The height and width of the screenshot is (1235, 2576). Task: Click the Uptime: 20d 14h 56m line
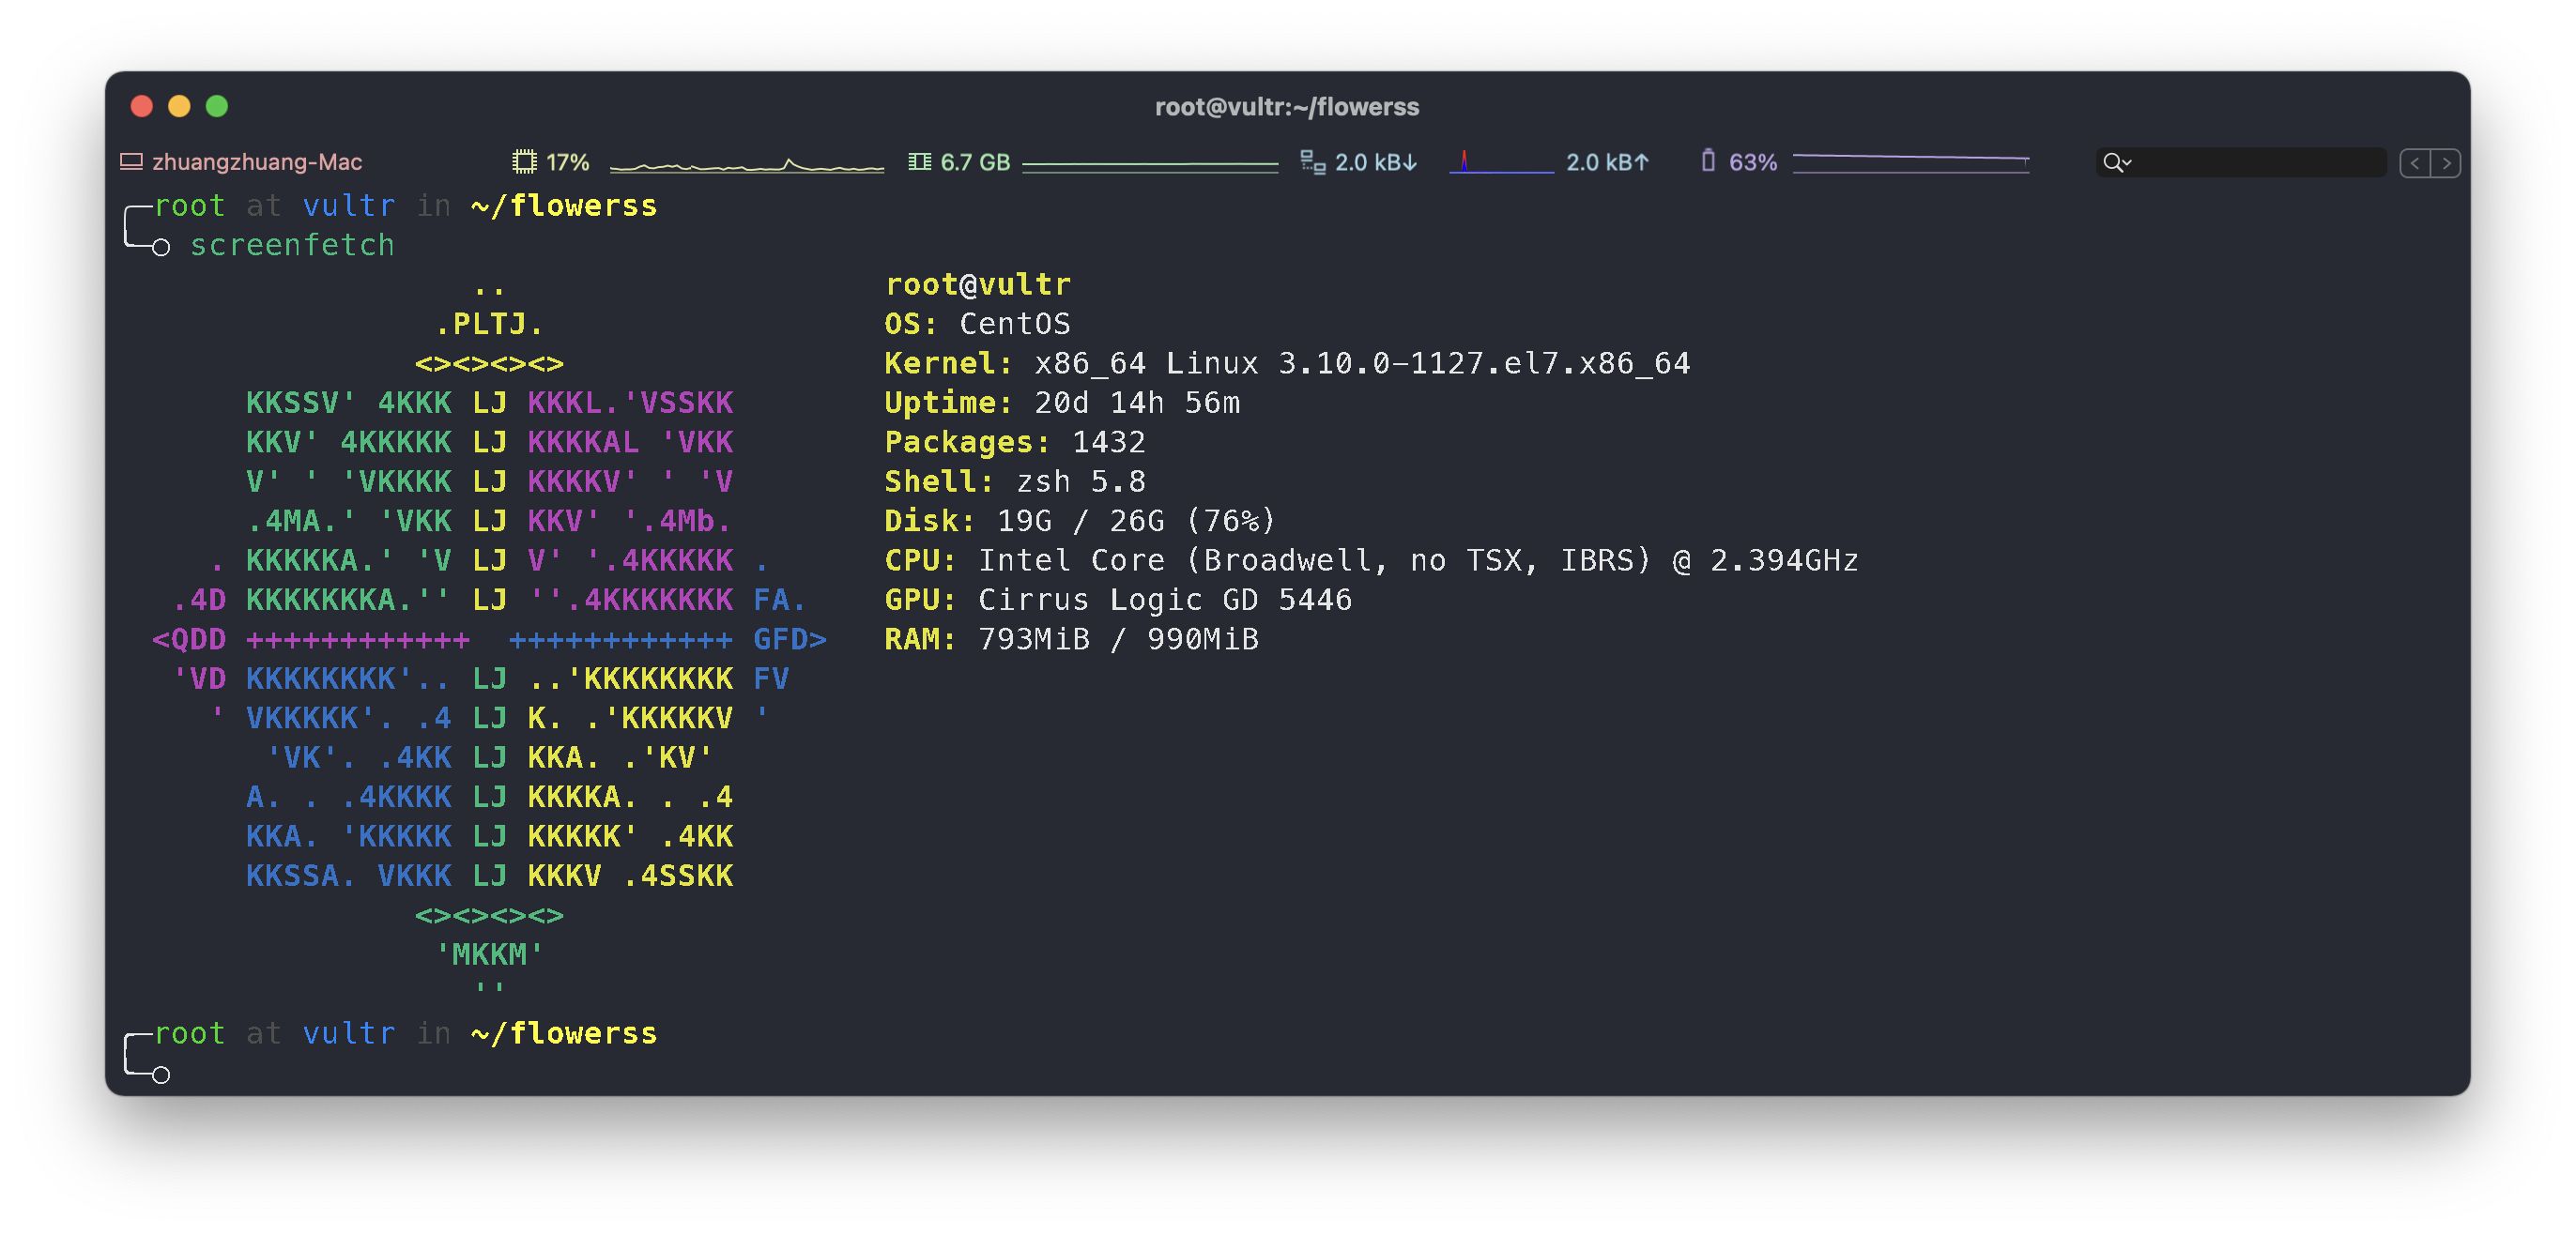click(1062, 403)
